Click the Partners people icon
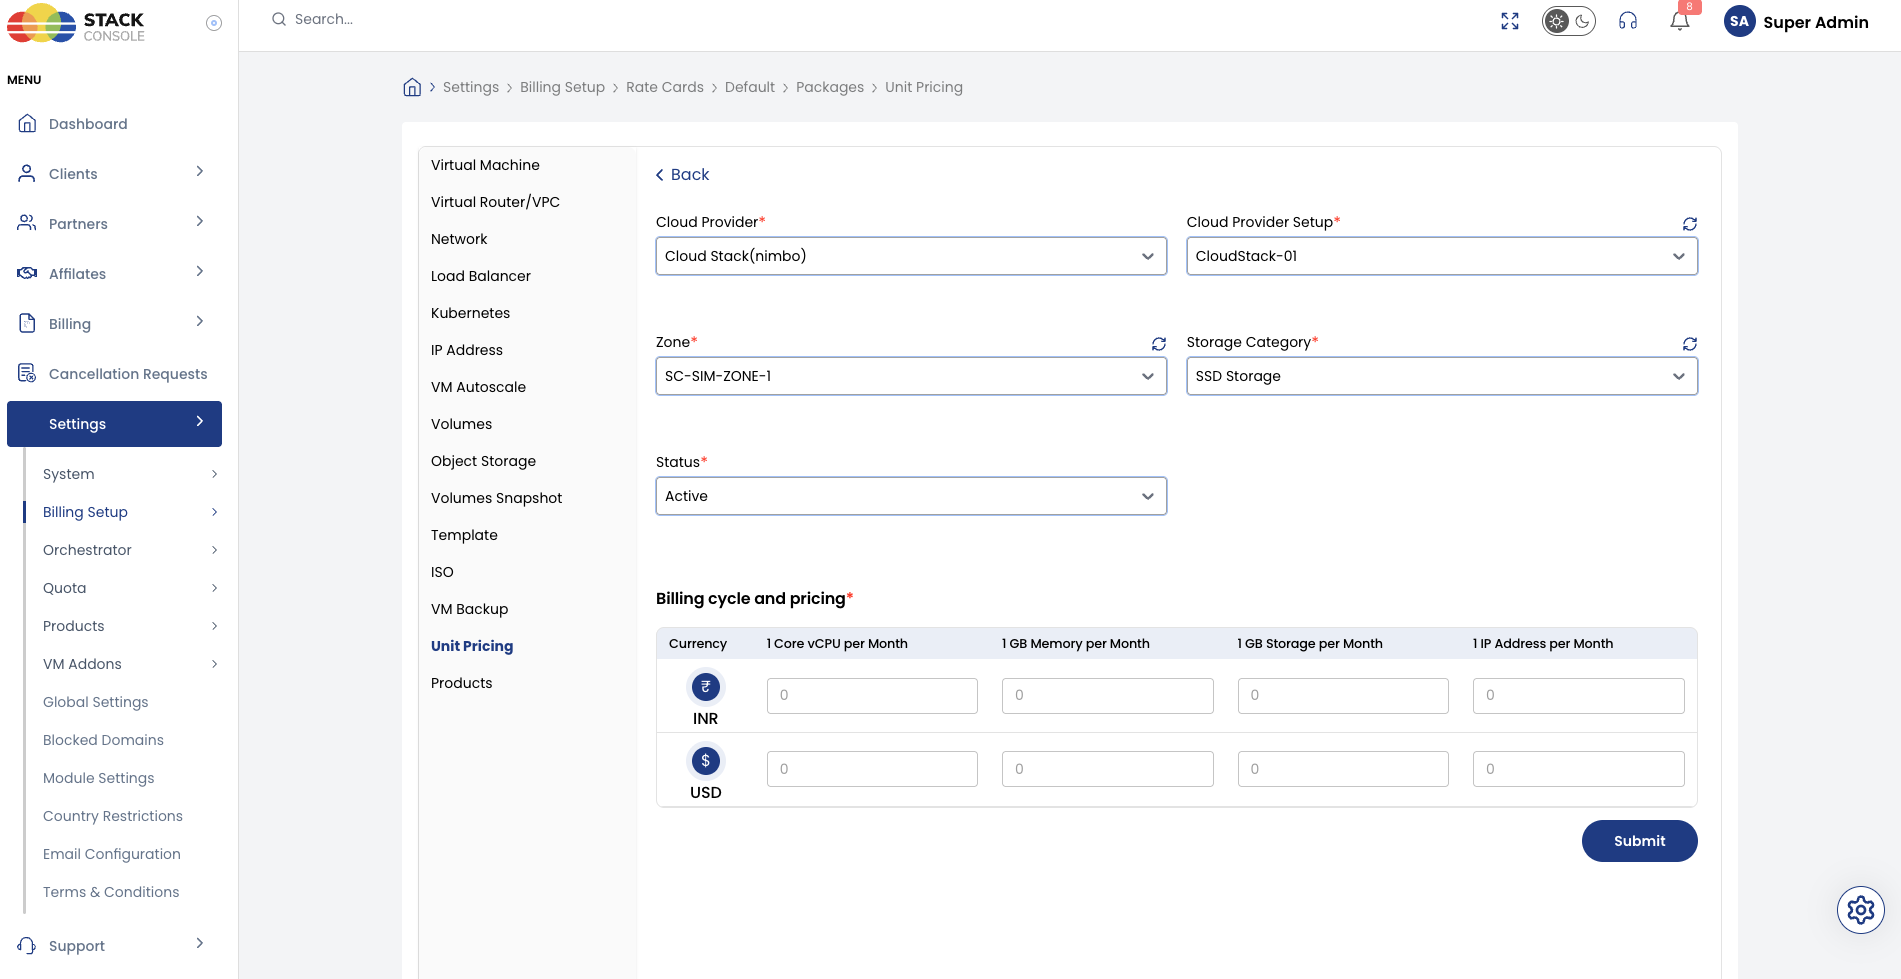The image size is (1901, 979). (27, 223)
